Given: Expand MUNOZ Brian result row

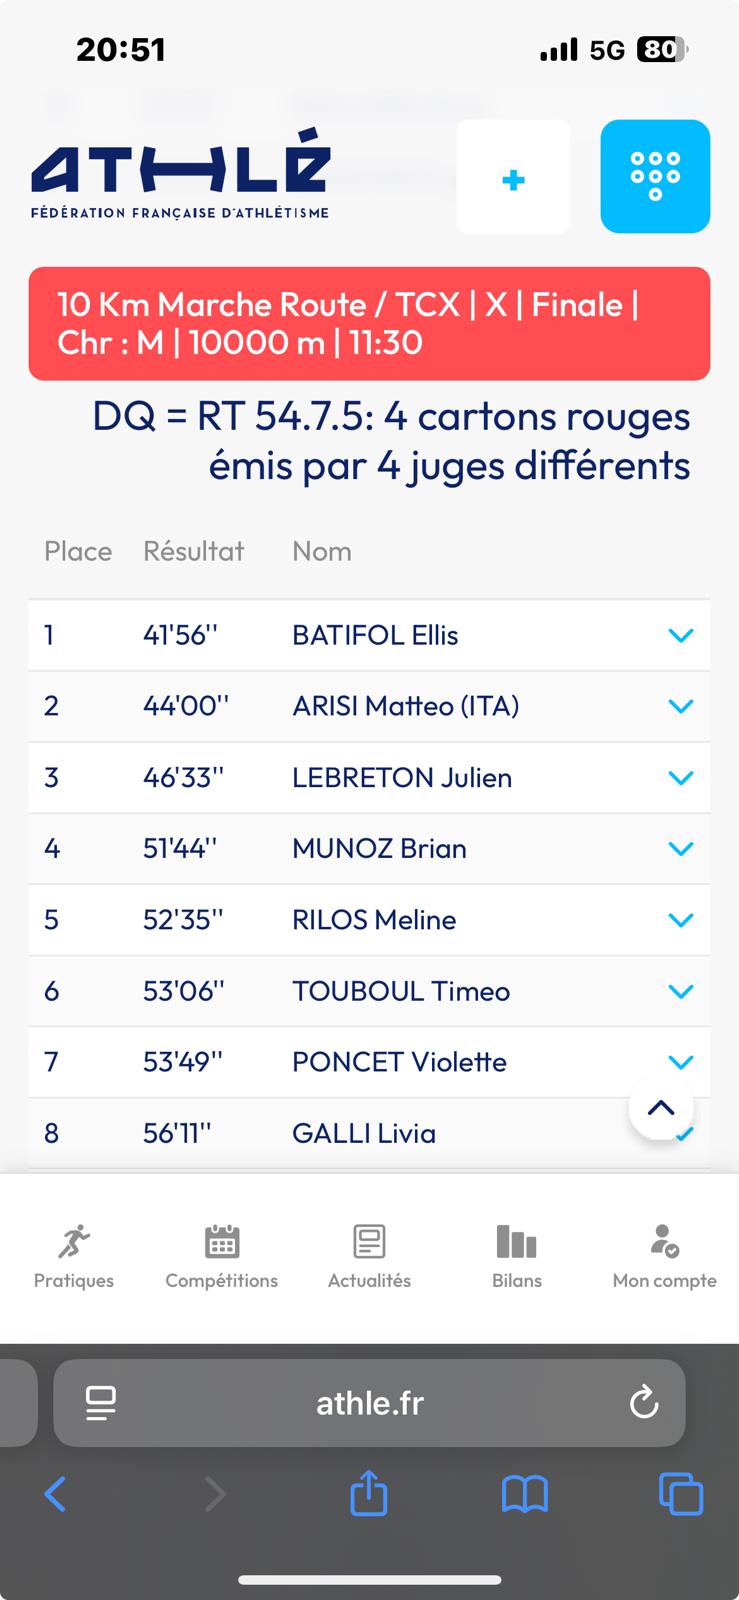Looking at the screenshot, I should coord(680,848).
